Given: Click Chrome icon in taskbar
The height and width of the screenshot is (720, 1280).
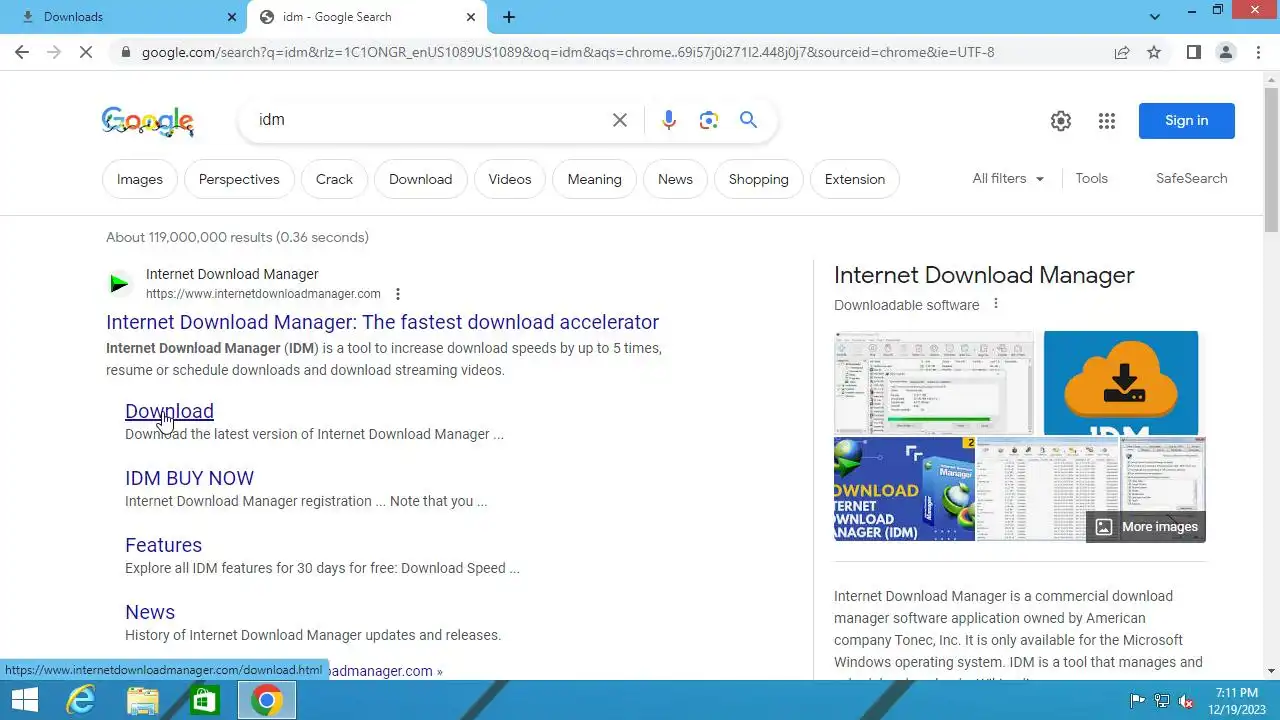Looking at the screenshot, I should point(266,700).
